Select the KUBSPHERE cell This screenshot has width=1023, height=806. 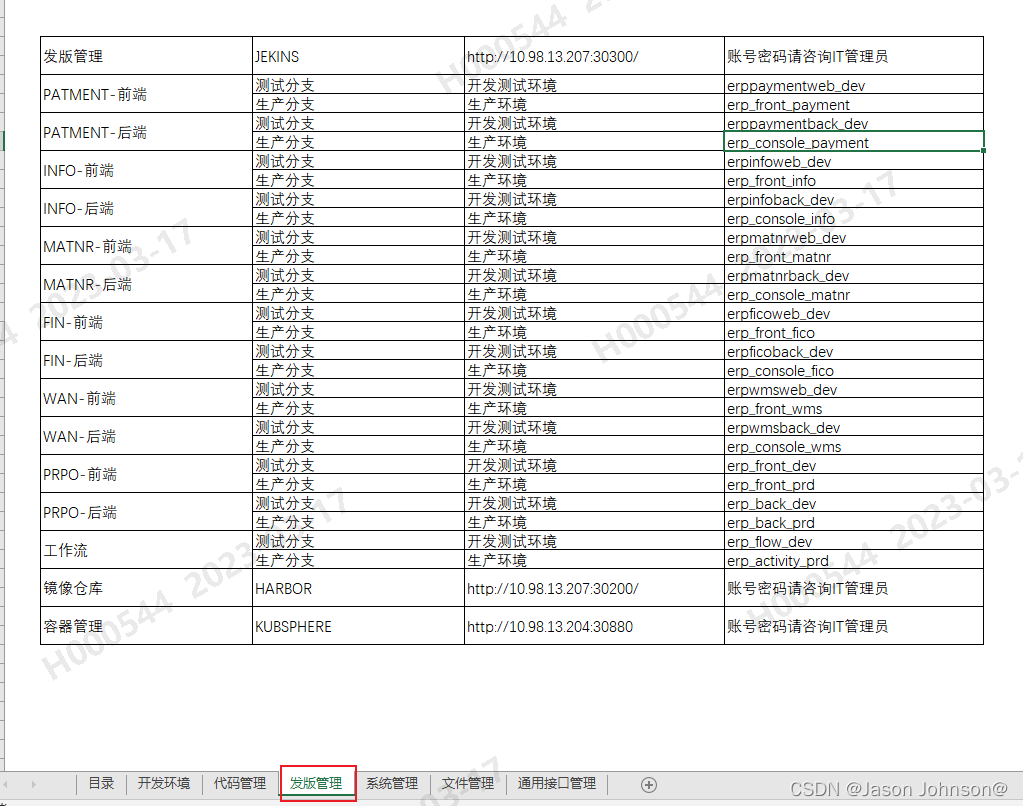(358, 626)
